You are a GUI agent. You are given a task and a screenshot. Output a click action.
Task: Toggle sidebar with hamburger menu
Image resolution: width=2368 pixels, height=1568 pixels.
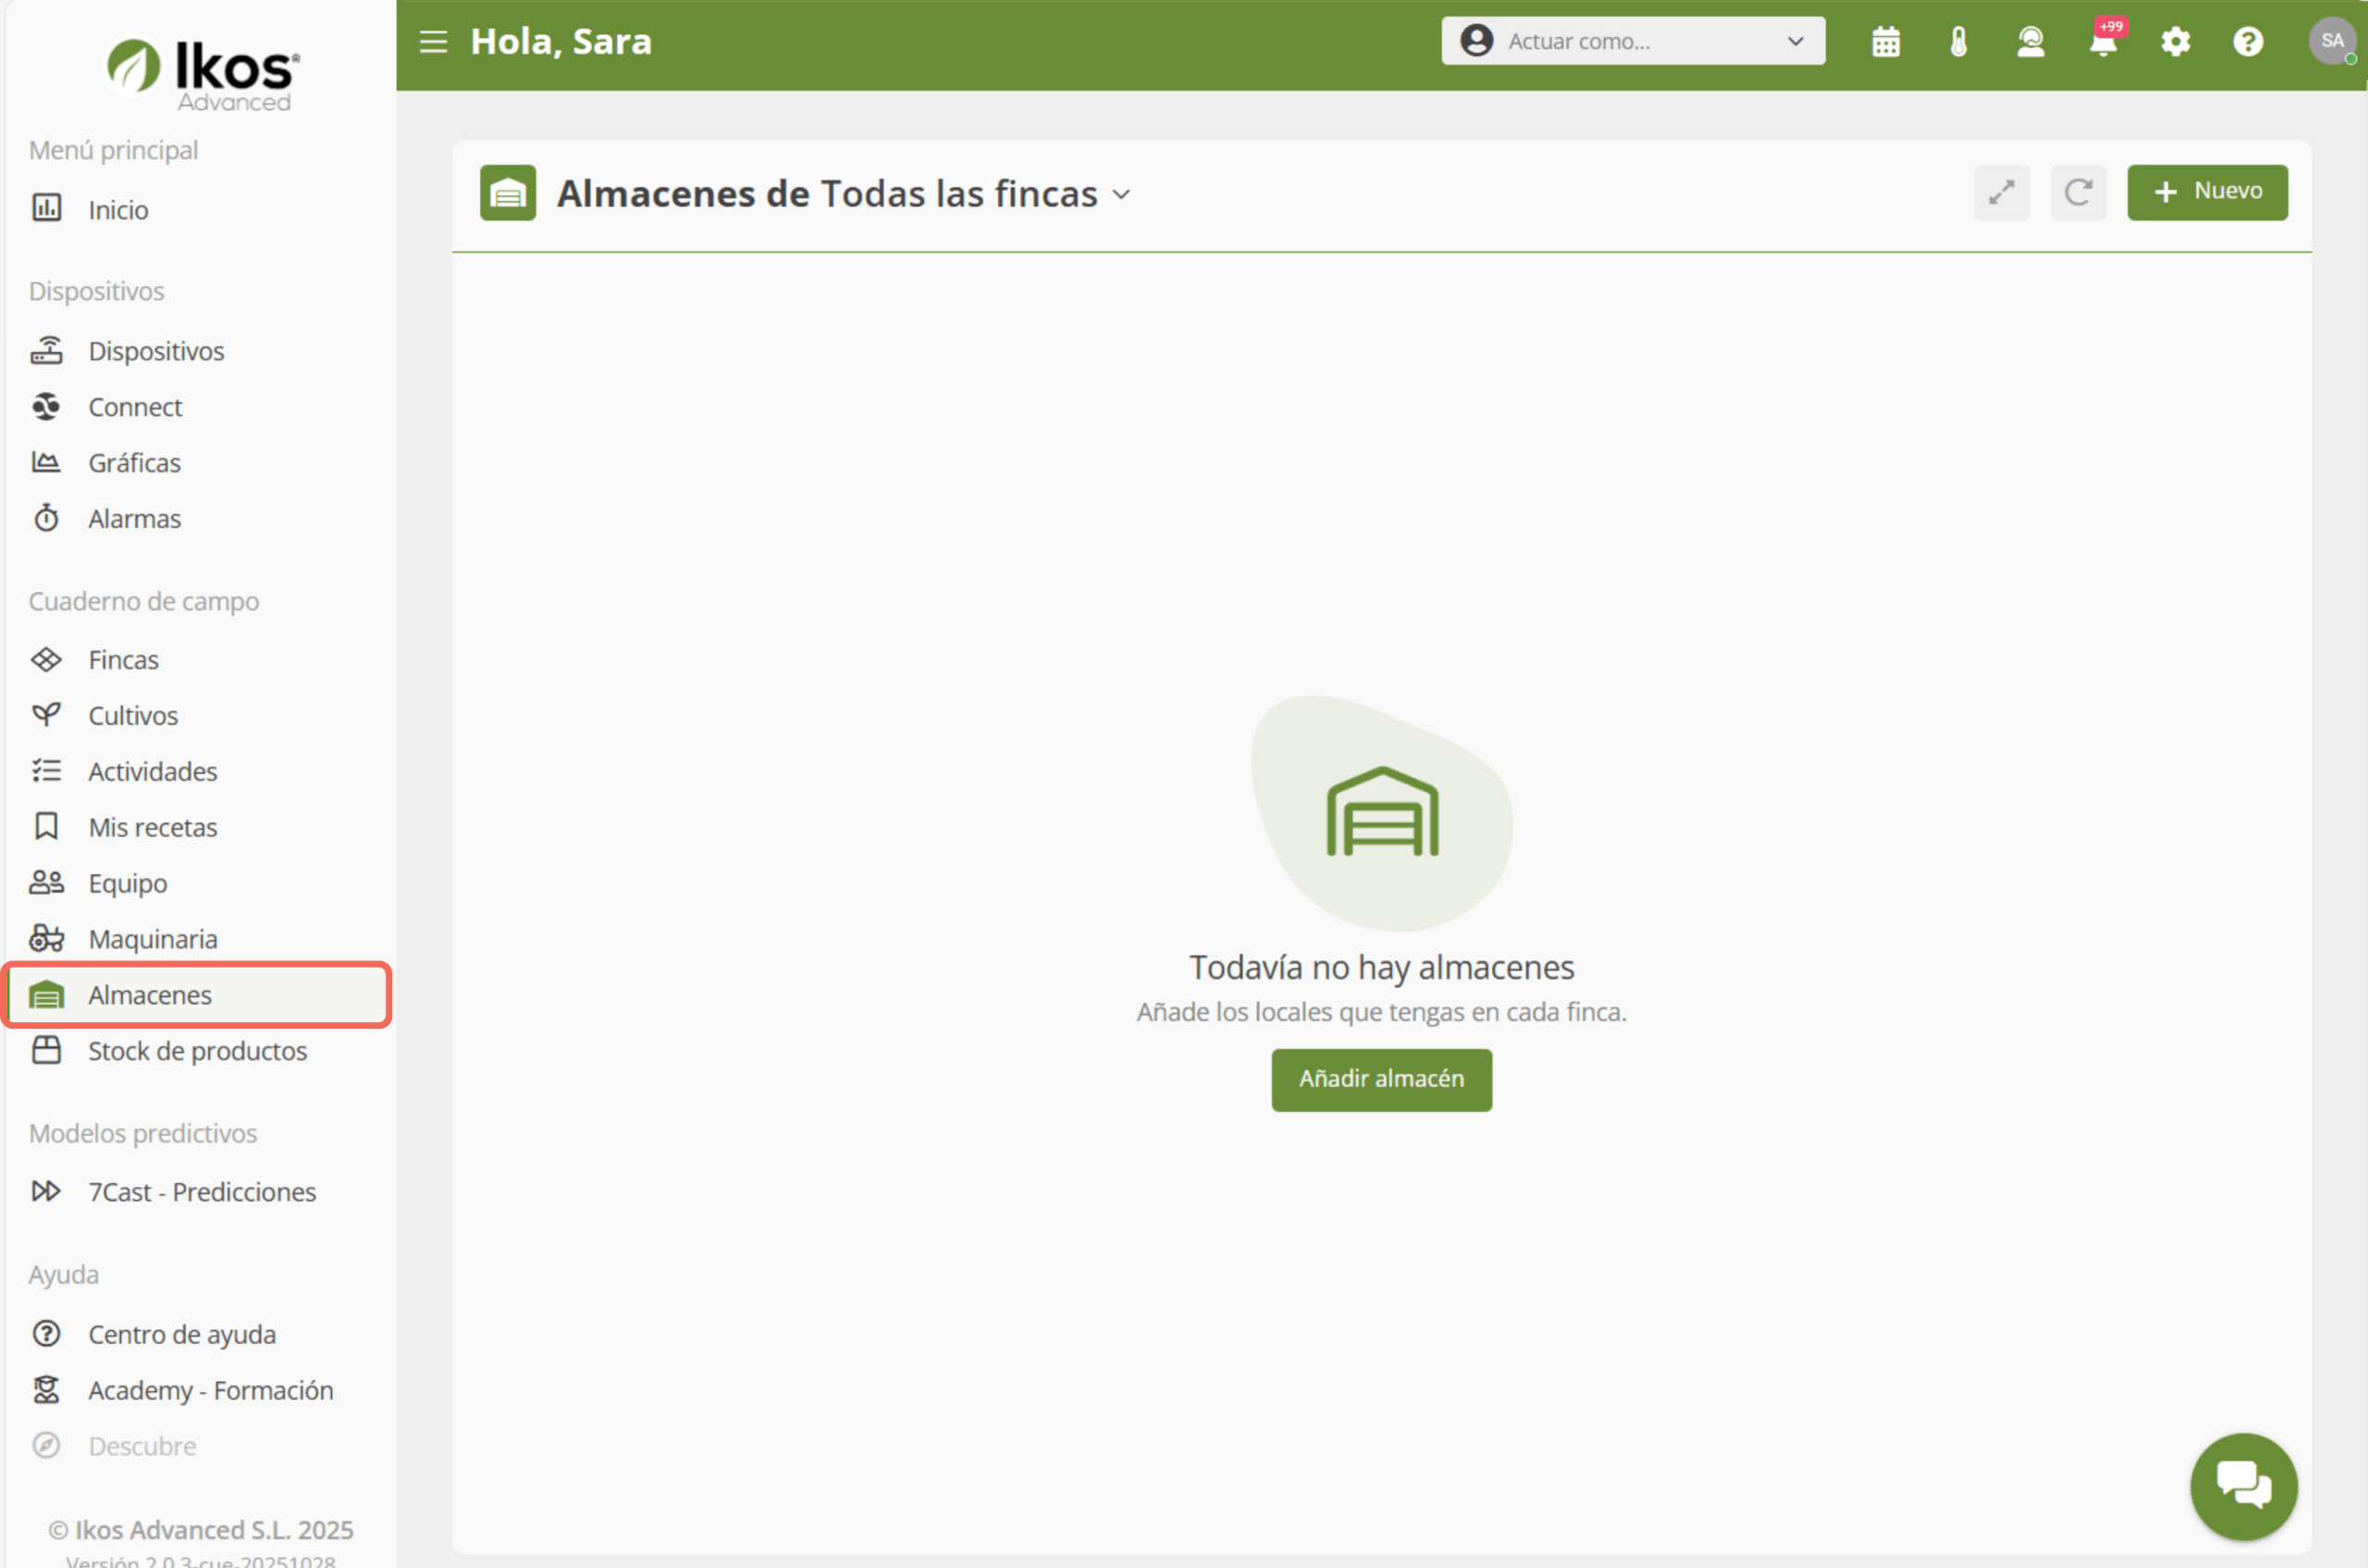pyautogui.click(x=433, y=42)
